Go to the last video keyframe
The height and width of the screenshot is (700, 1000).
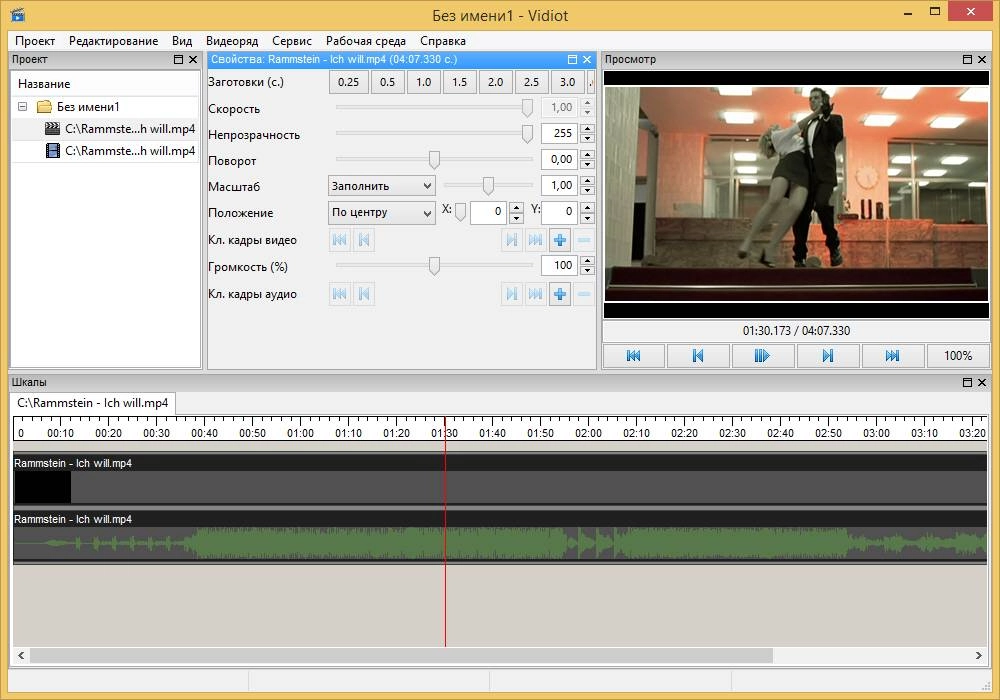[x=536, y=240]
